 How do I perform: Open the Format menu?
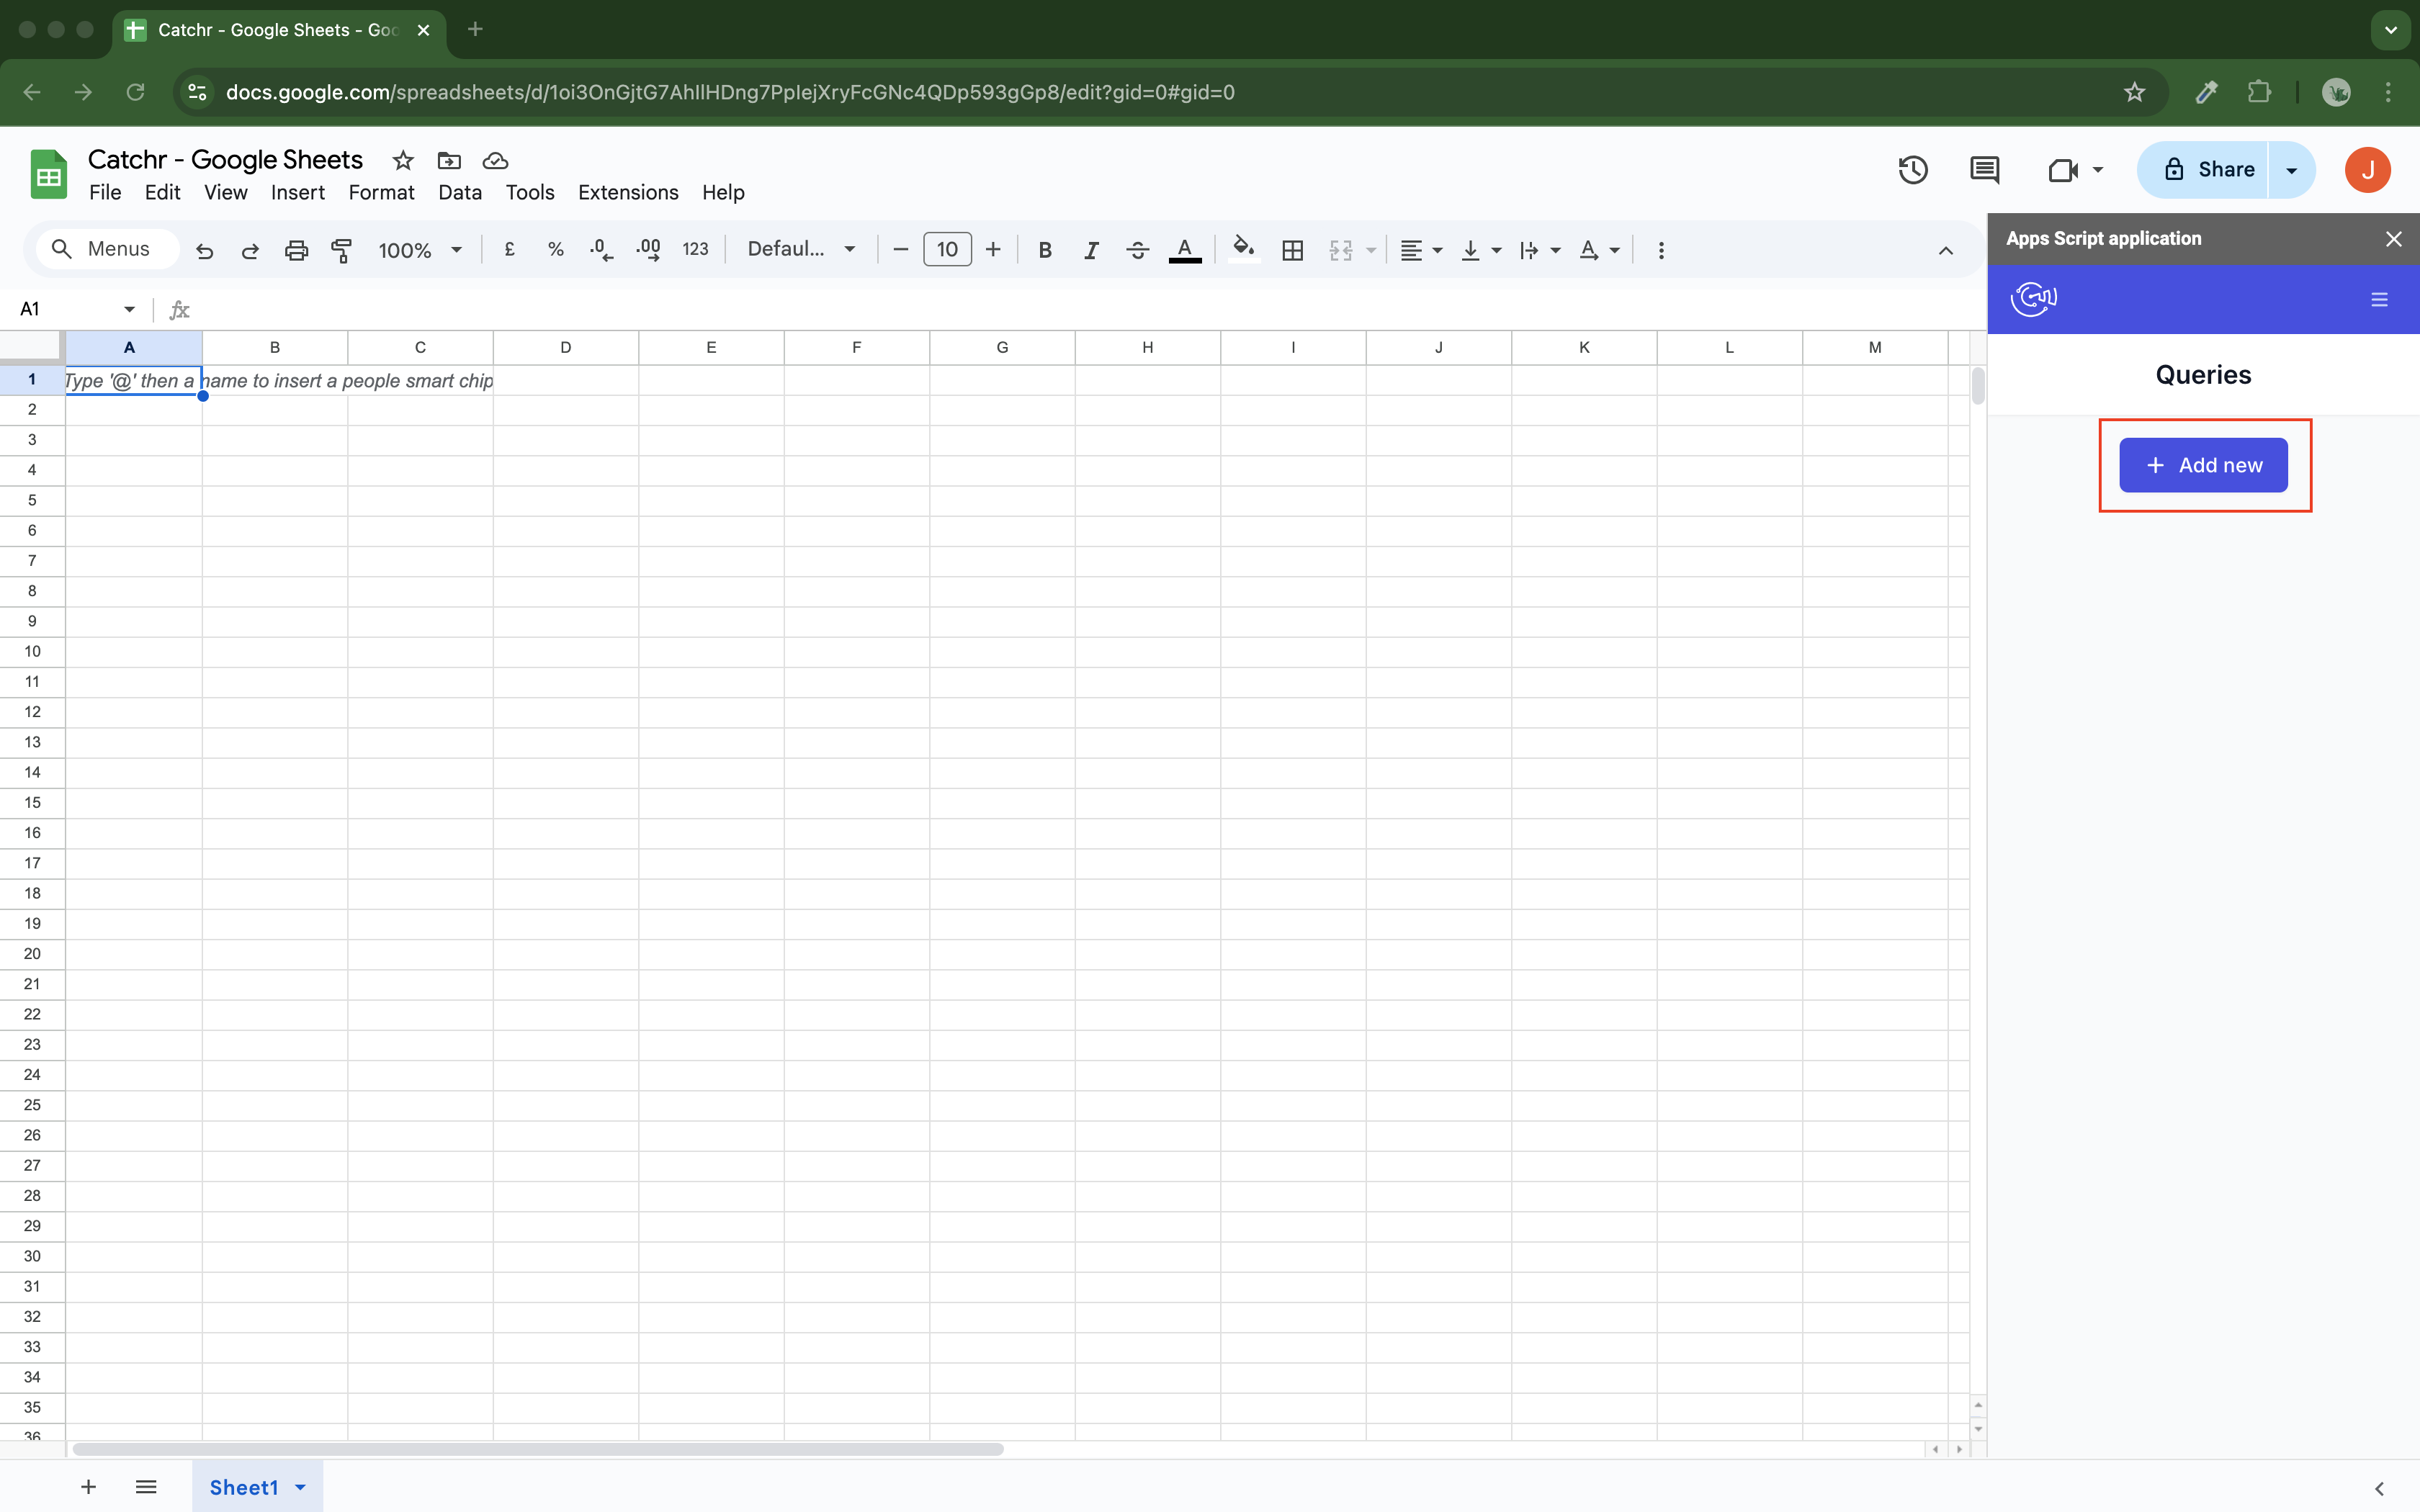(x=381, y=192)
